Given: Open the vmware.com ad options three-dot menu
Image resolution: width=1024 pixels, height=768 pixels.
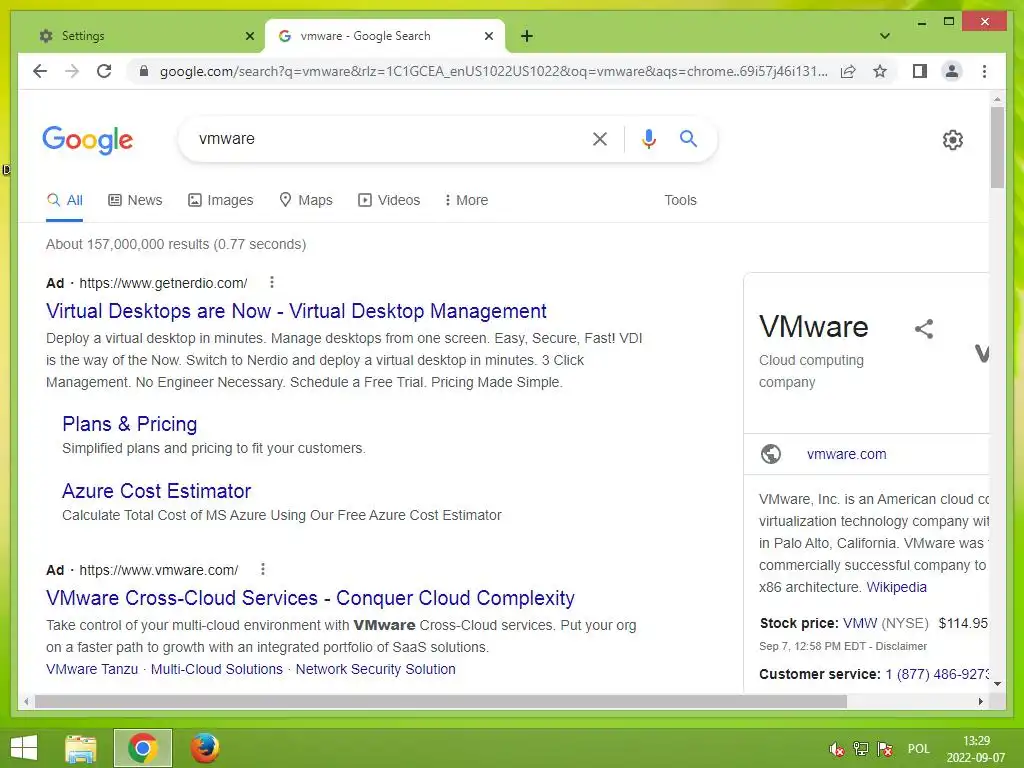Looking at the screenshot, I should (263, 569).
